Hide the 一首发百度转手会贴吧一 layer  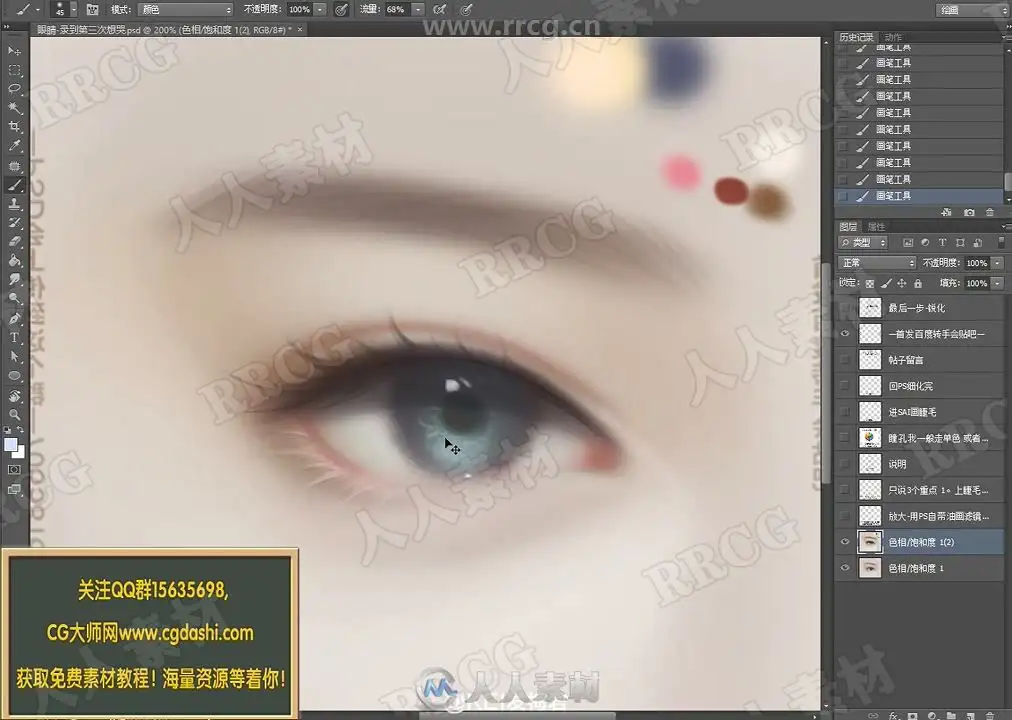[845, 334]
